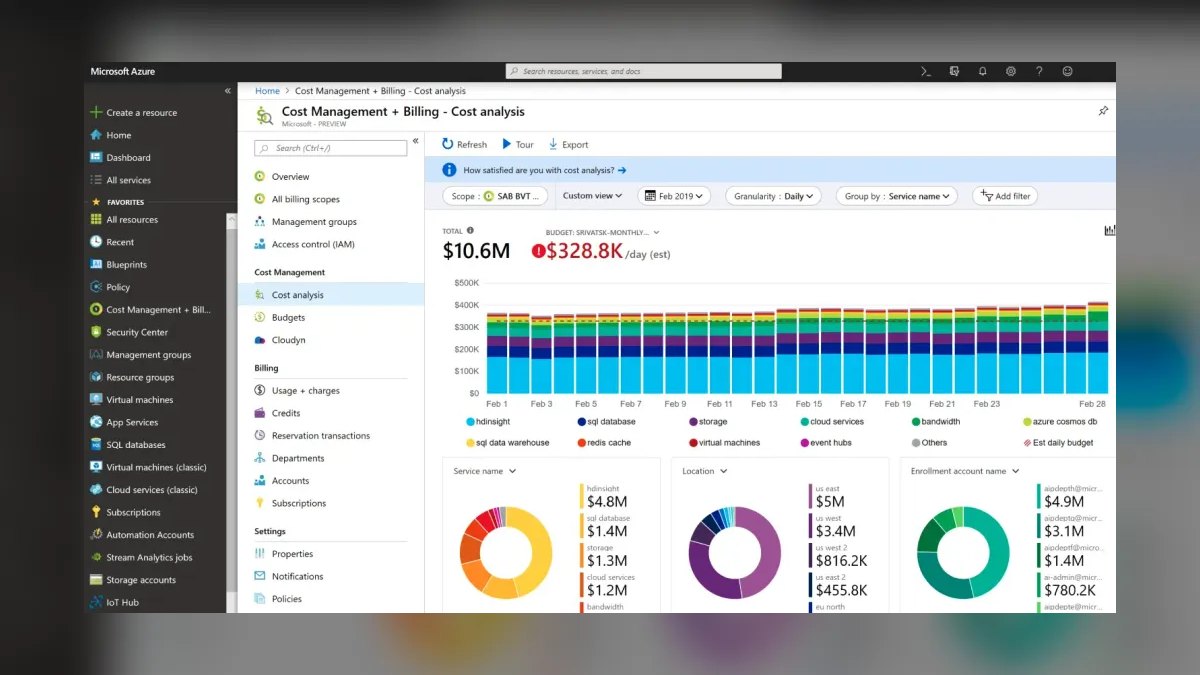Click us east $5M location value

830,502
